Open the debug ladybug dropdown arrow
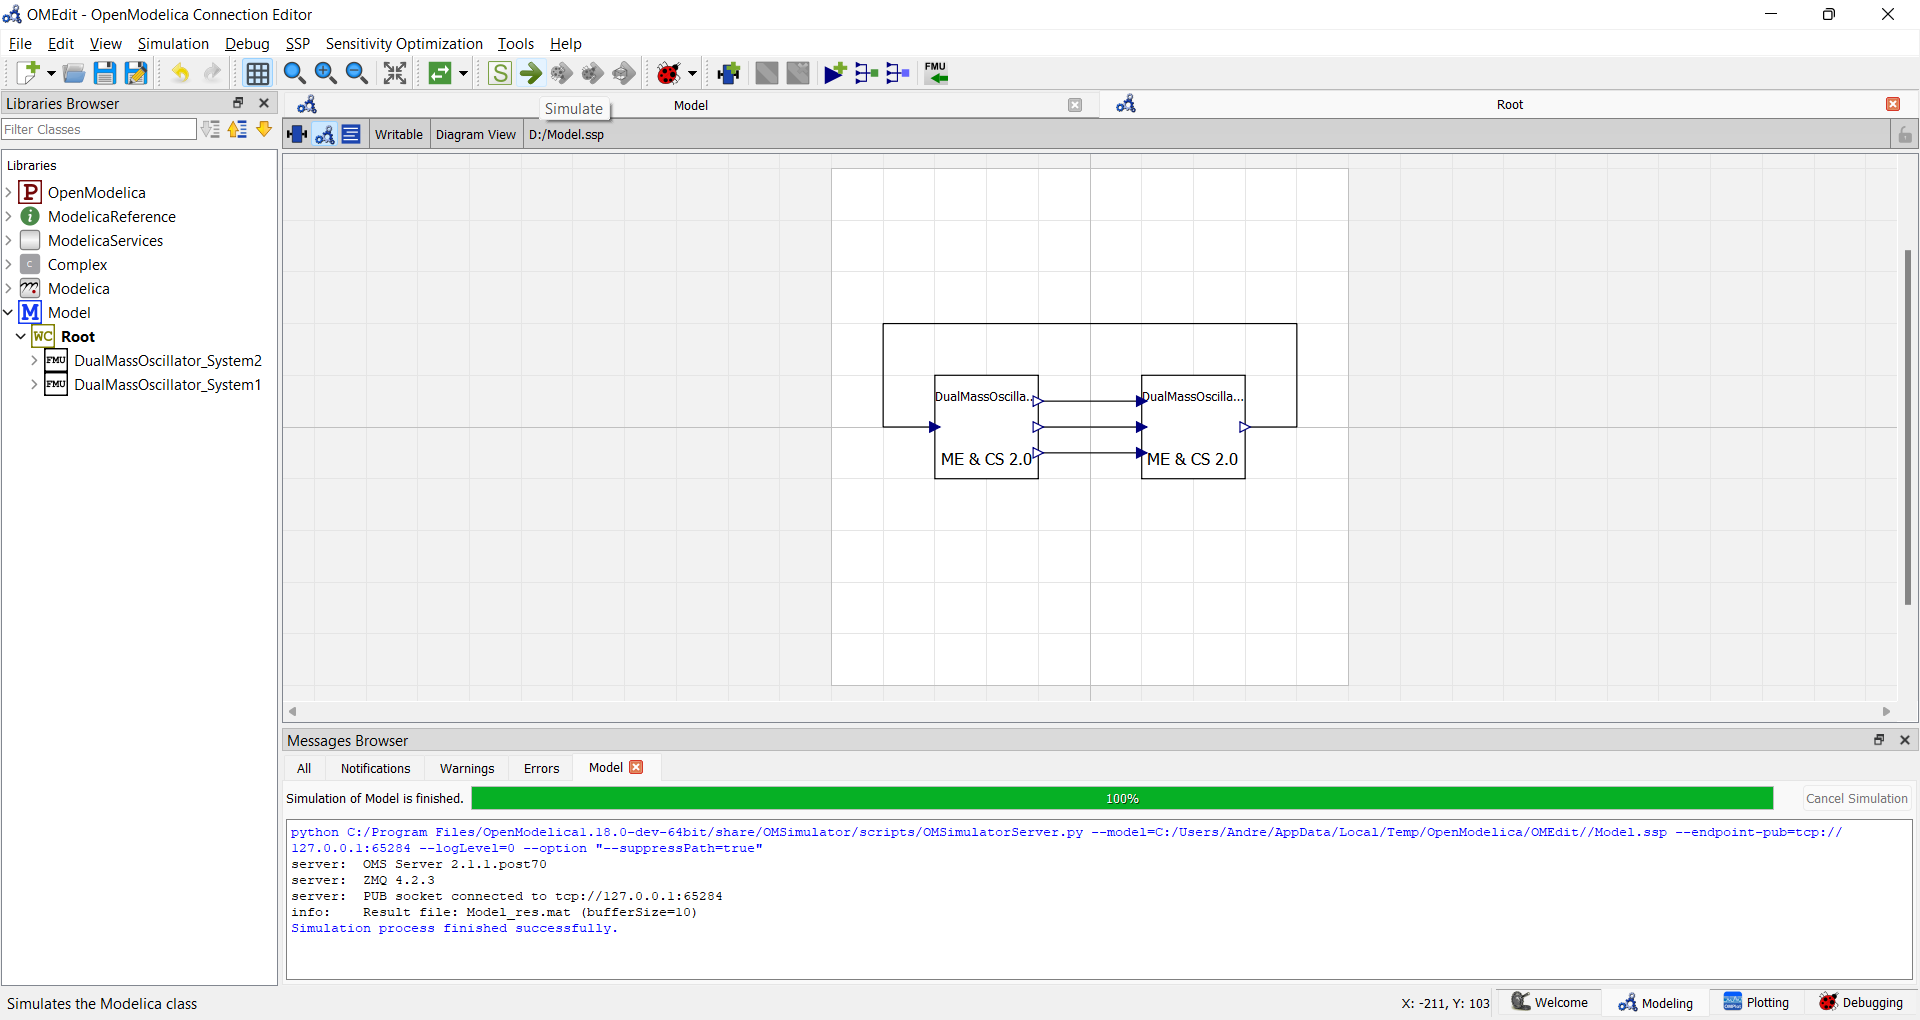 692,73
